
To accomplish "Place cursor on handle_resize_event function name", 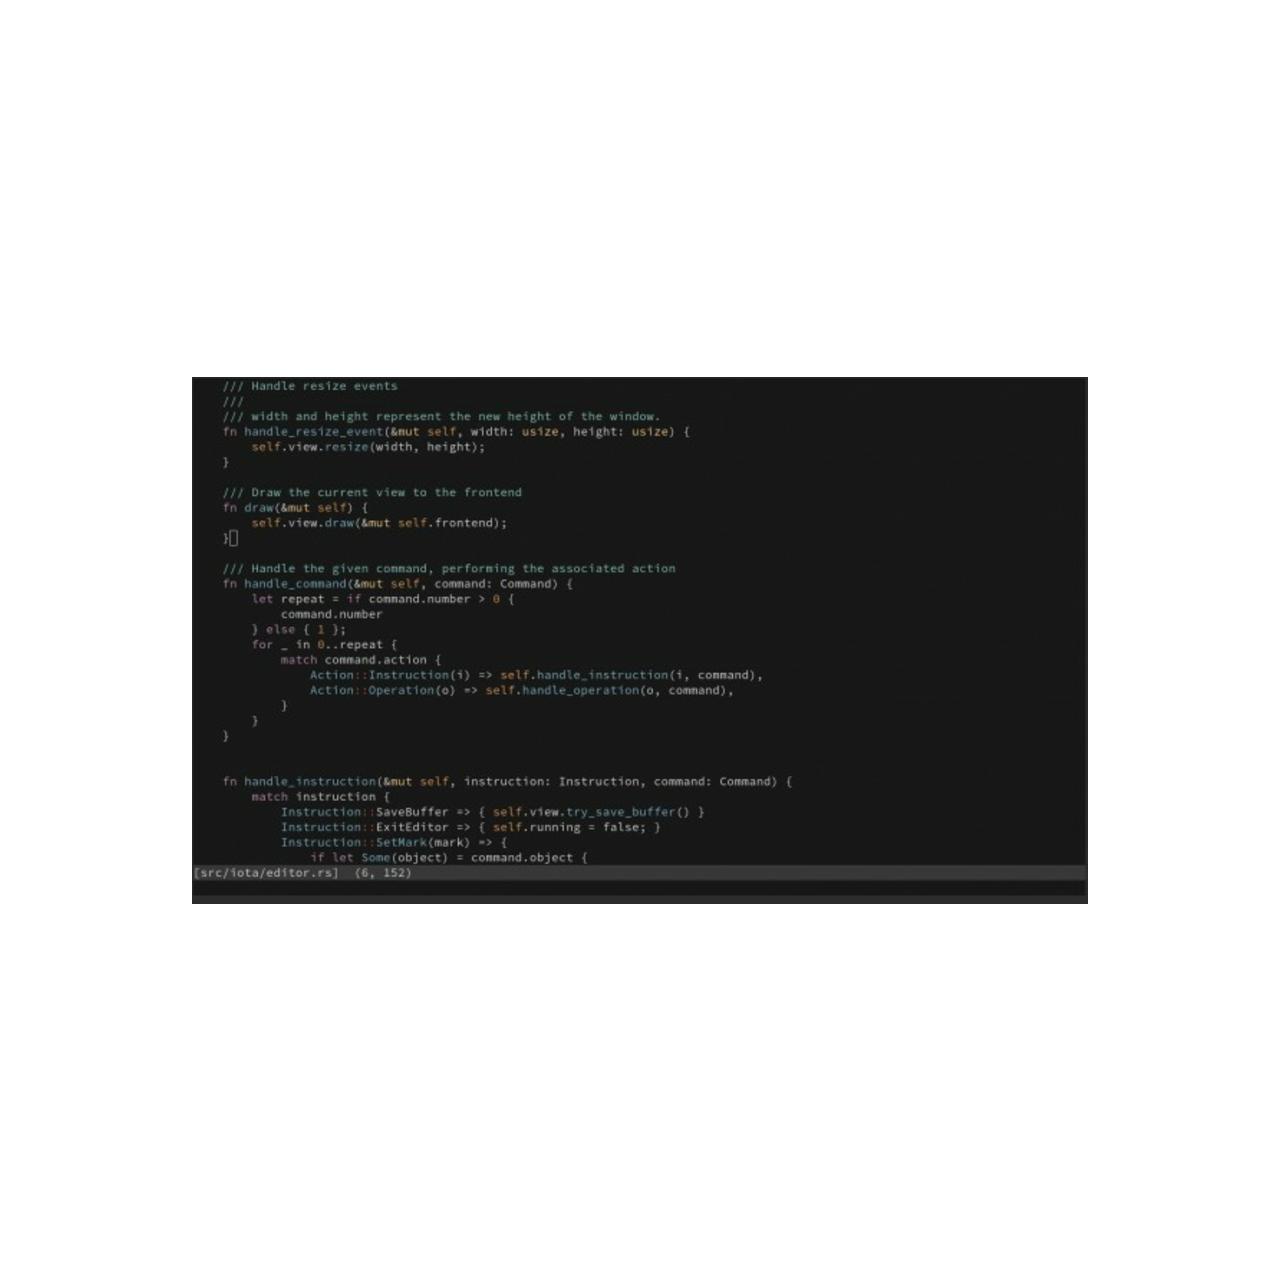I will pos(313,432).
